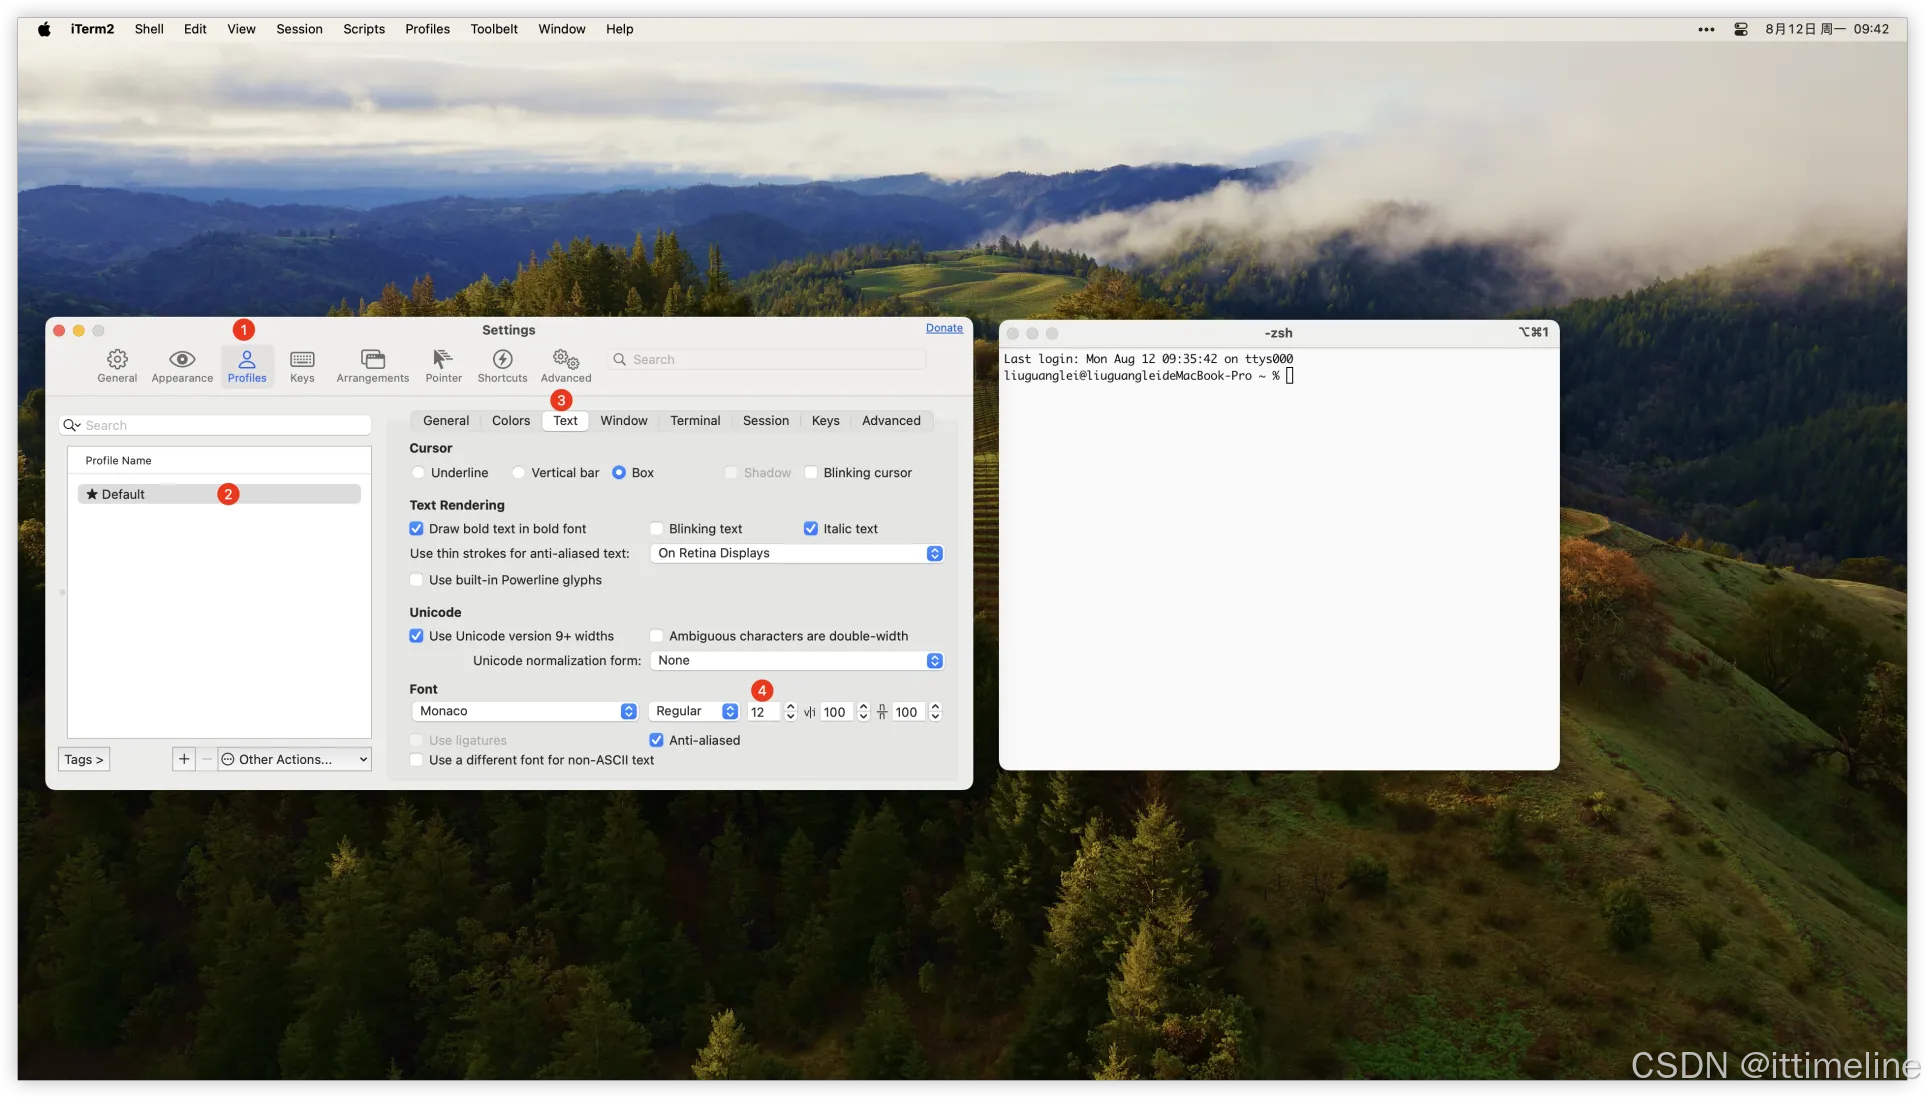Click the Donate link

944,328
